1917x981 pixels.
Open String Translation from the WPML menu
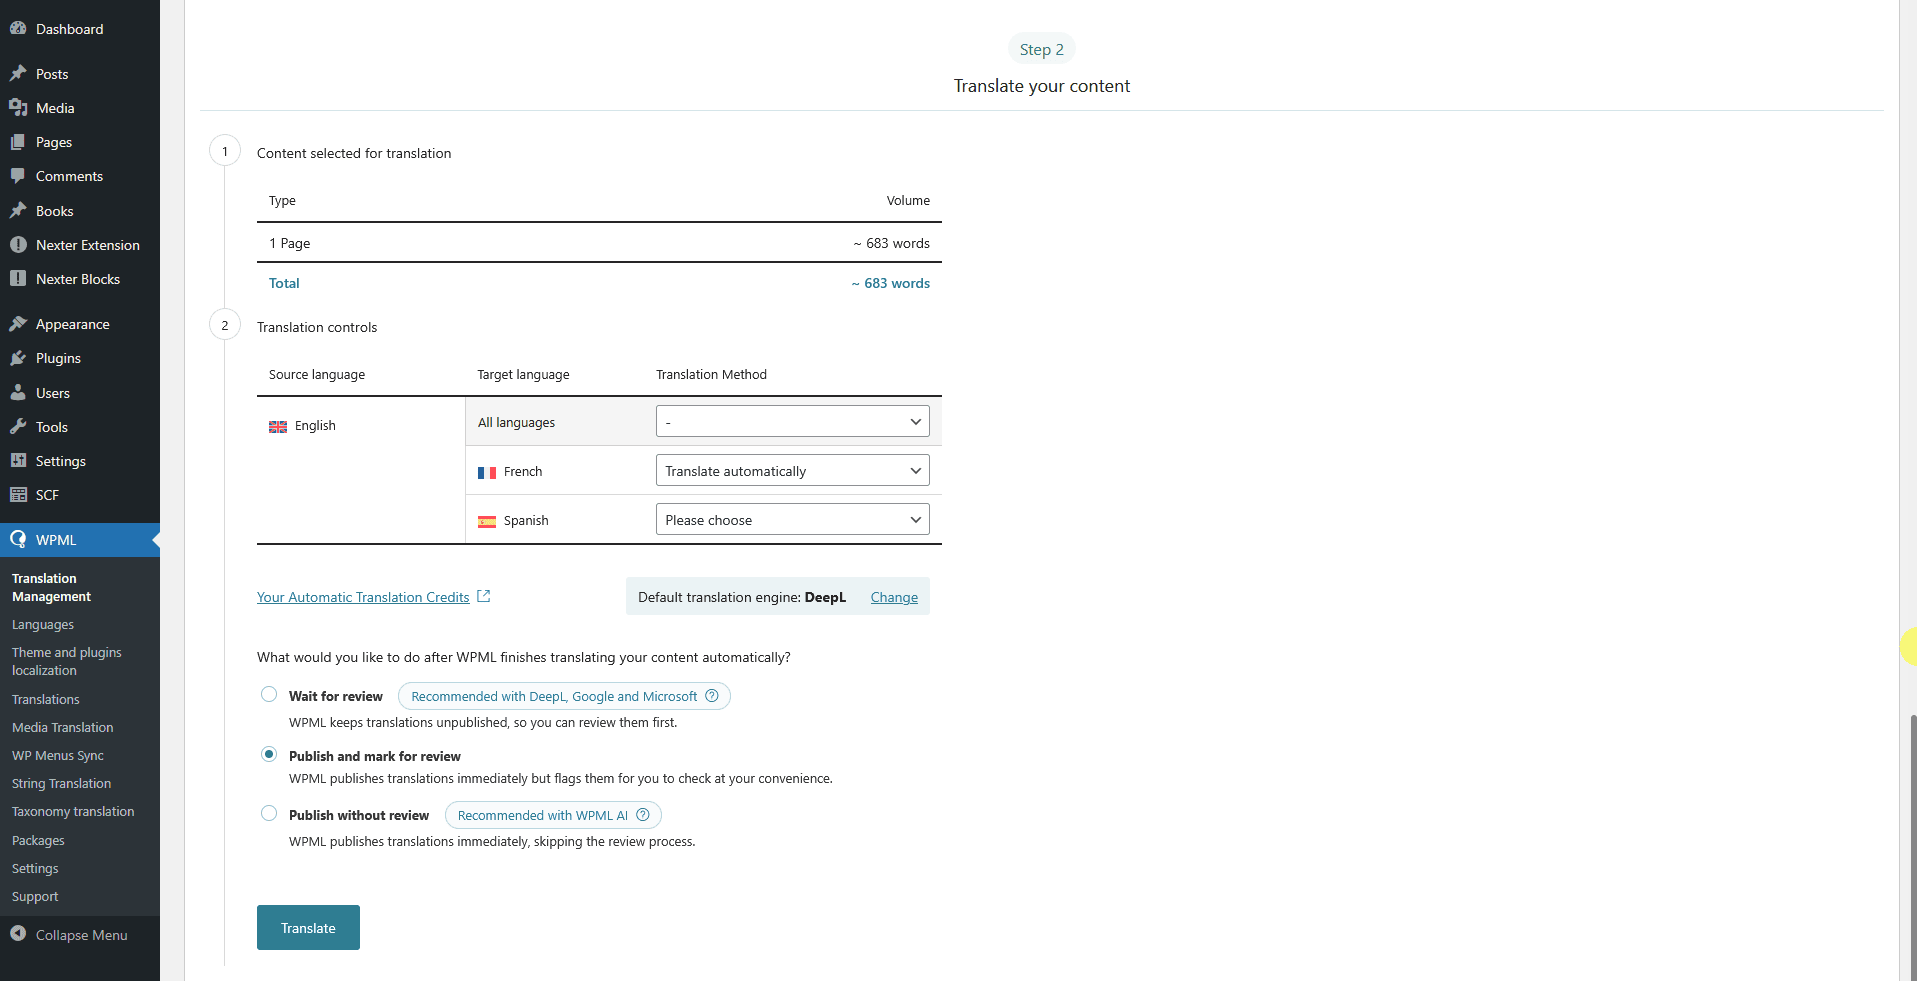click(60, 783)
